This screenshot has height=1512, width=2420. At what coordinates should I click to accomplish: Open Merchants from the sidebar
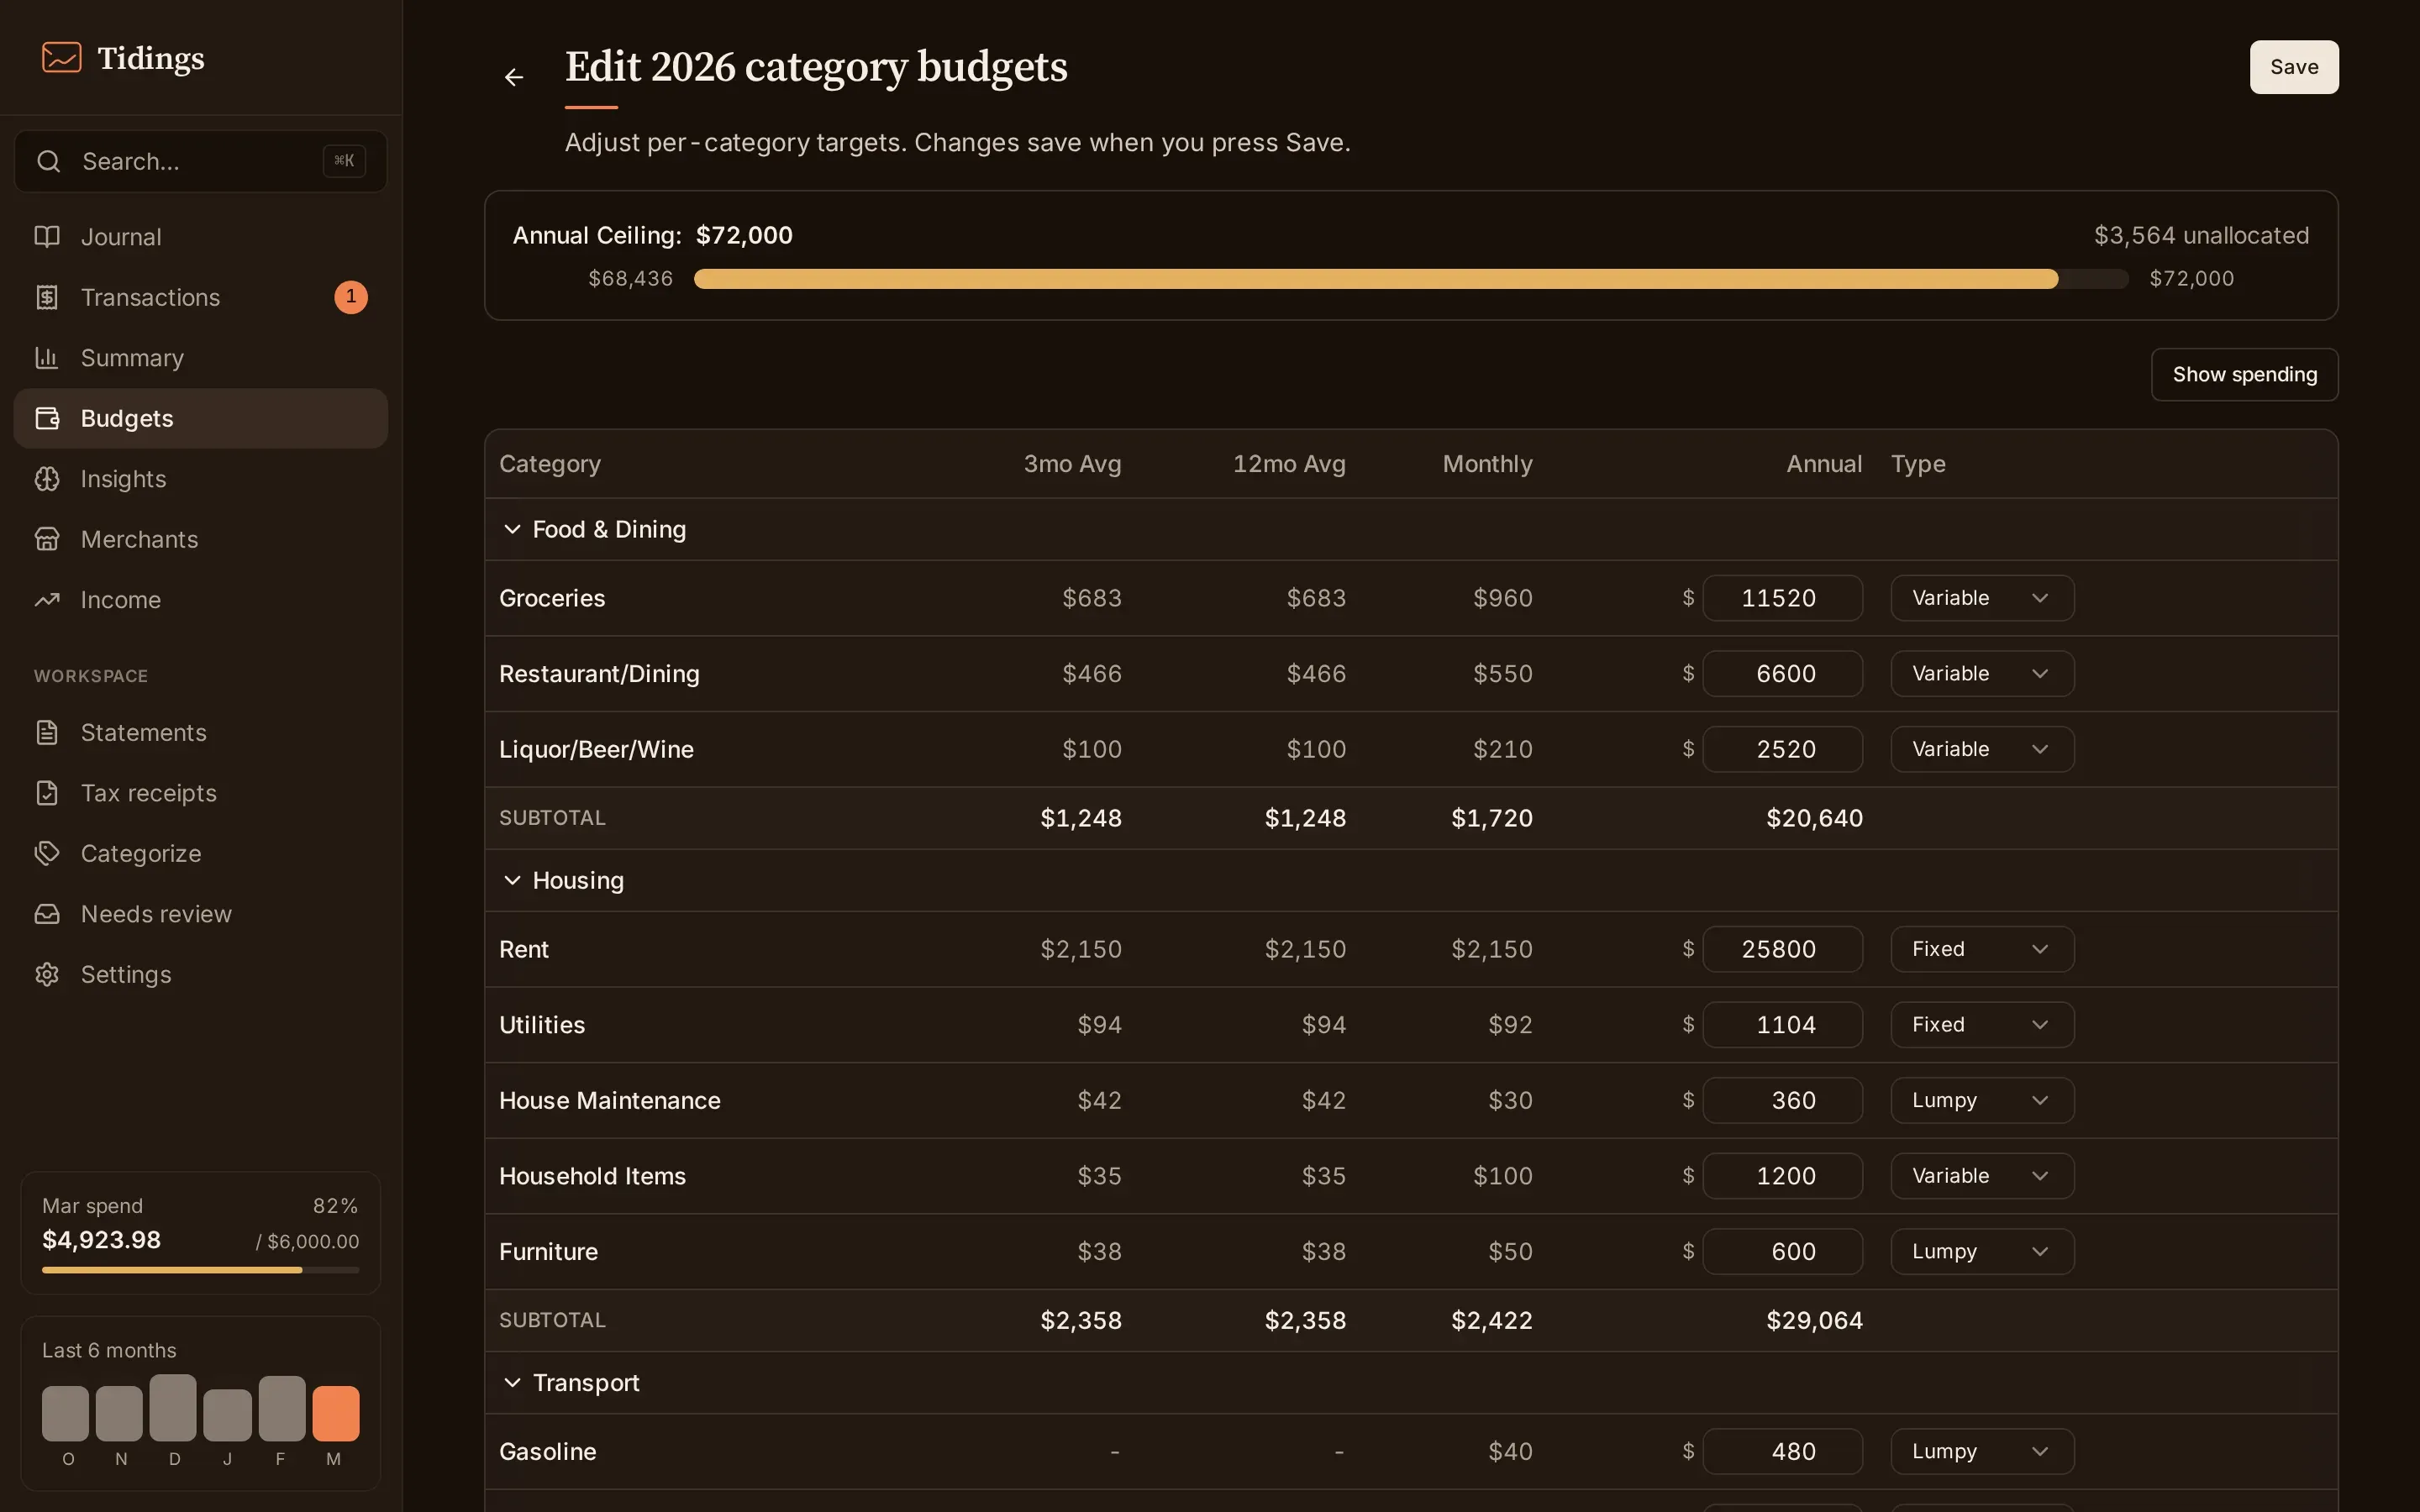coord(200,539)
